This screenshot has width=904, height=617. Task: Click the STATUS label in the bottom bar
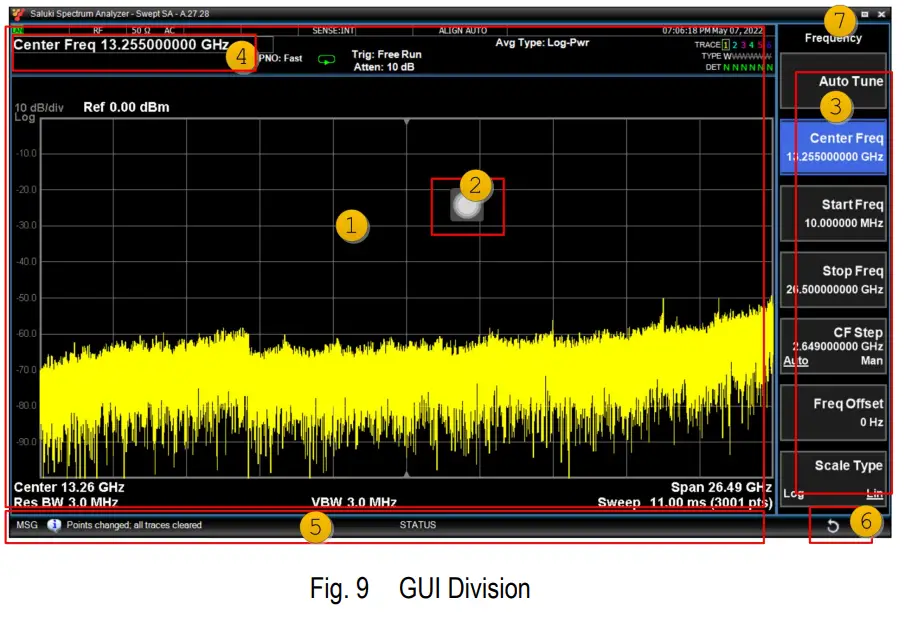(x=417, y=525)
